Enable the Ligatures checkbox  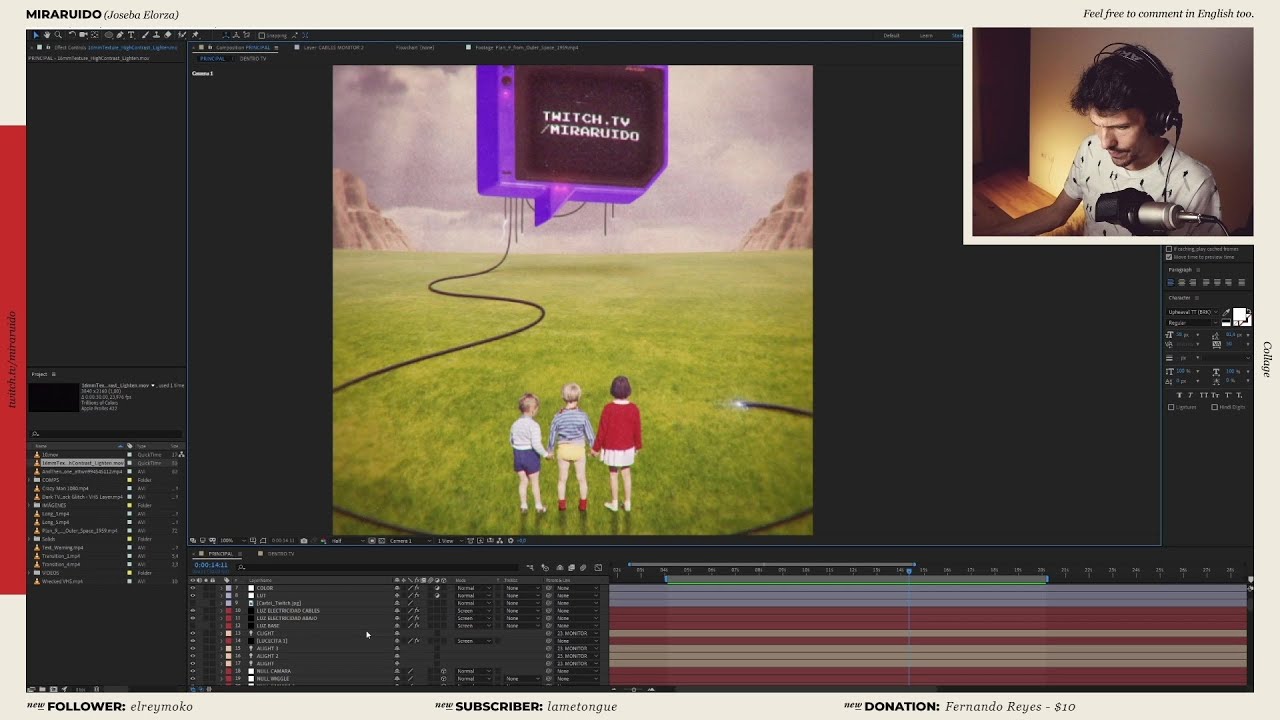(x=1171, y=407)
